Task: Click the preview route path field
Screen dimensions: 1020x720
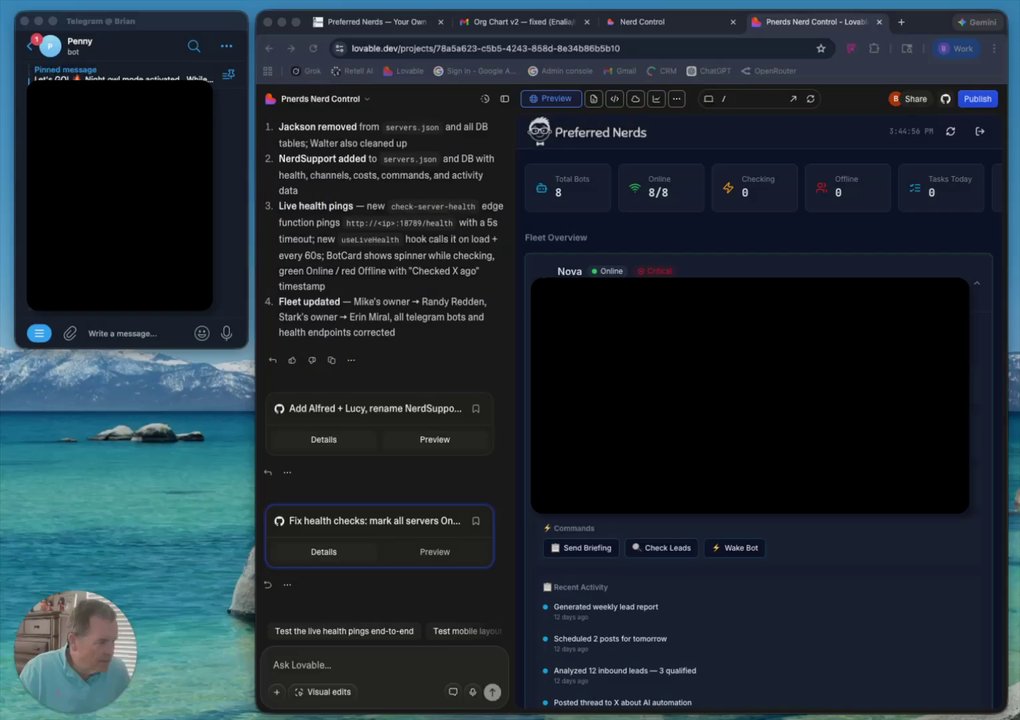Action: coord(751,99)
